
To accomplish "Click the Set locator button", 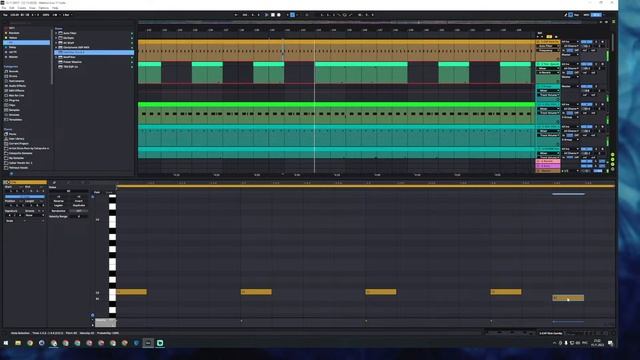I will [x=540, y=33].
